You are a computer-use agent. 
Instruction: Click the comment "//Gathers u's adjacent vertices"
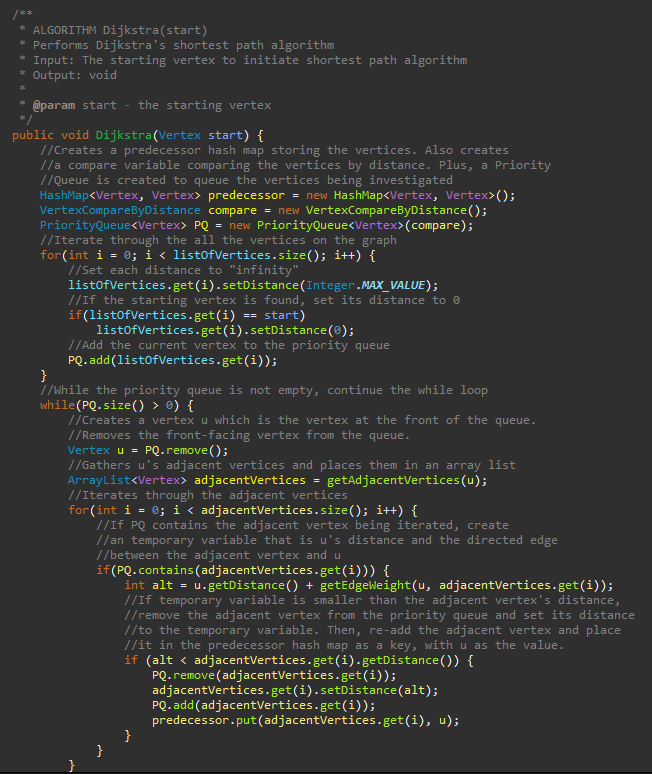tap(292, 465)
